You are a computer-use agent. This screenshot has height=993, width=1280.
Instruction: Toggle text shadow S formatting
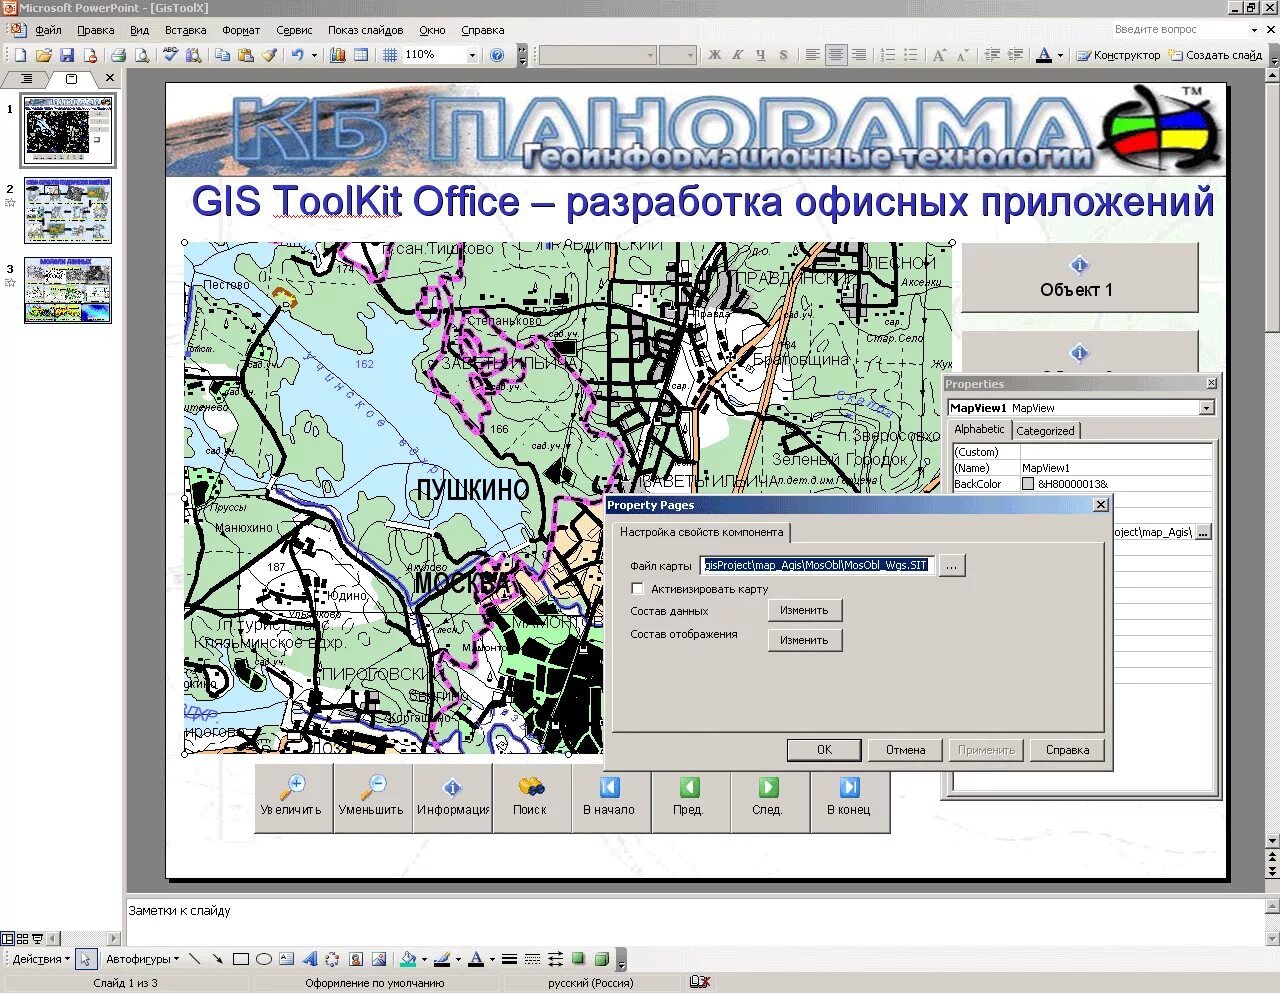click(x=783, y=55)
